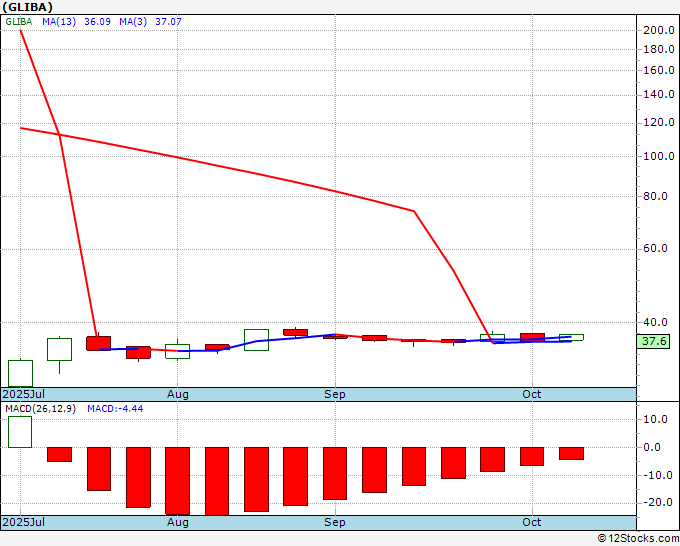
Task: Click the -10.0 MACD axis label
Action: [x=659, y=475]
